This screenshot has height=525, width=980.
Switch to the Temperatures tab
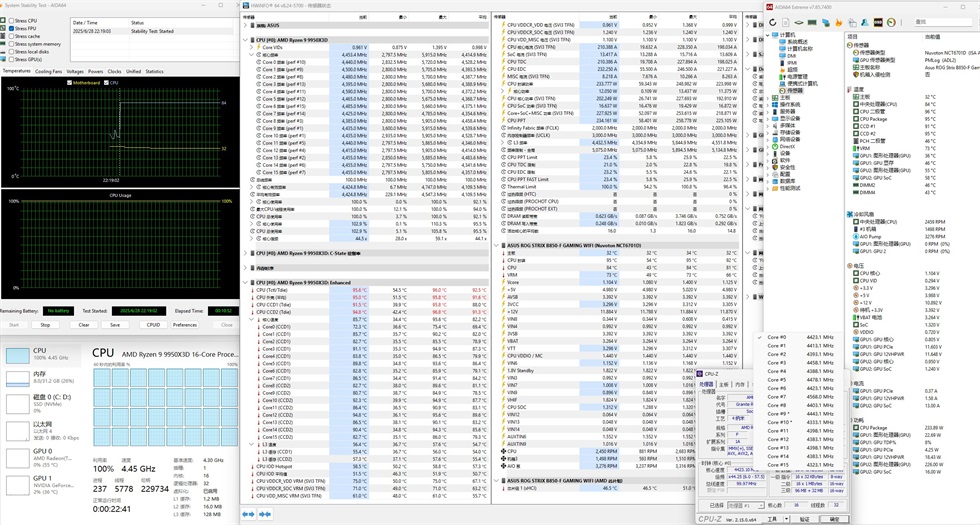(x=16, y=71)
